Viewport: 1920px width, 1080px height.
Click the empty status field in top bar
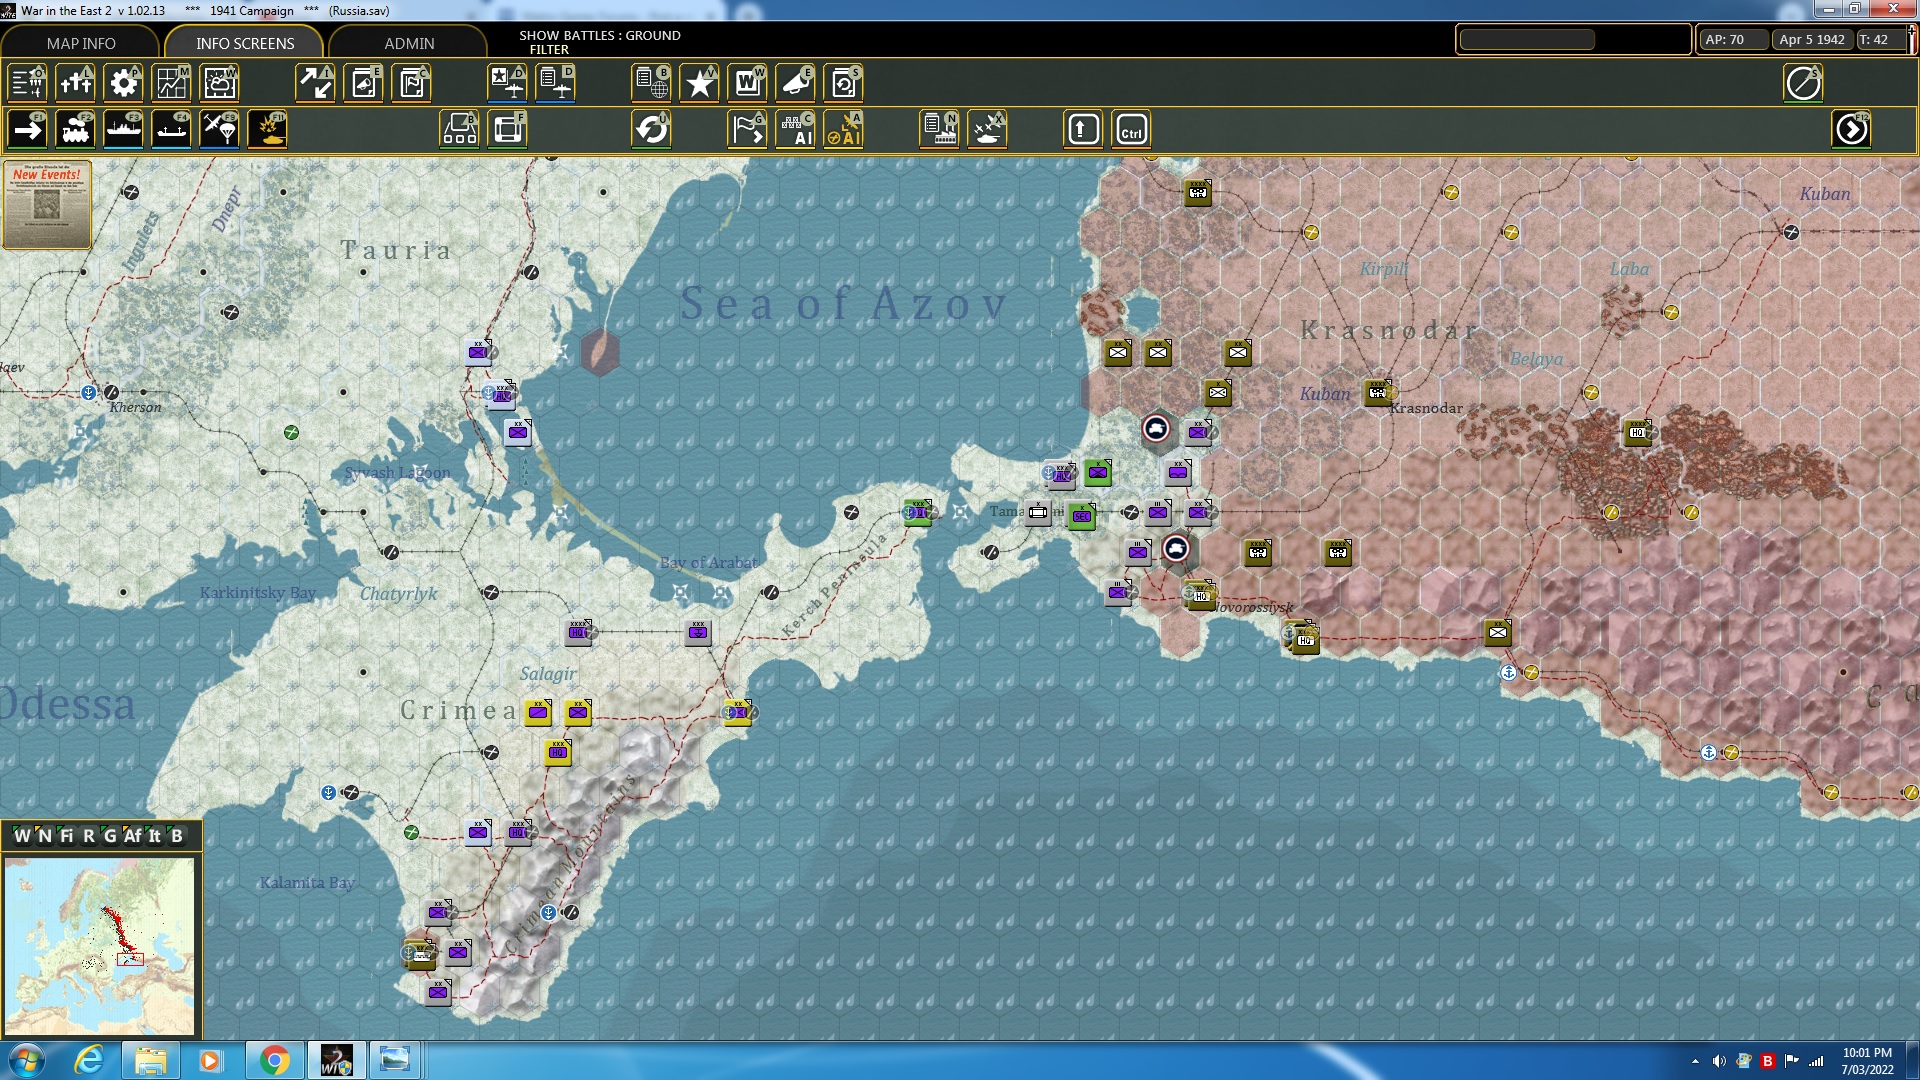[x=1527, y=39]
